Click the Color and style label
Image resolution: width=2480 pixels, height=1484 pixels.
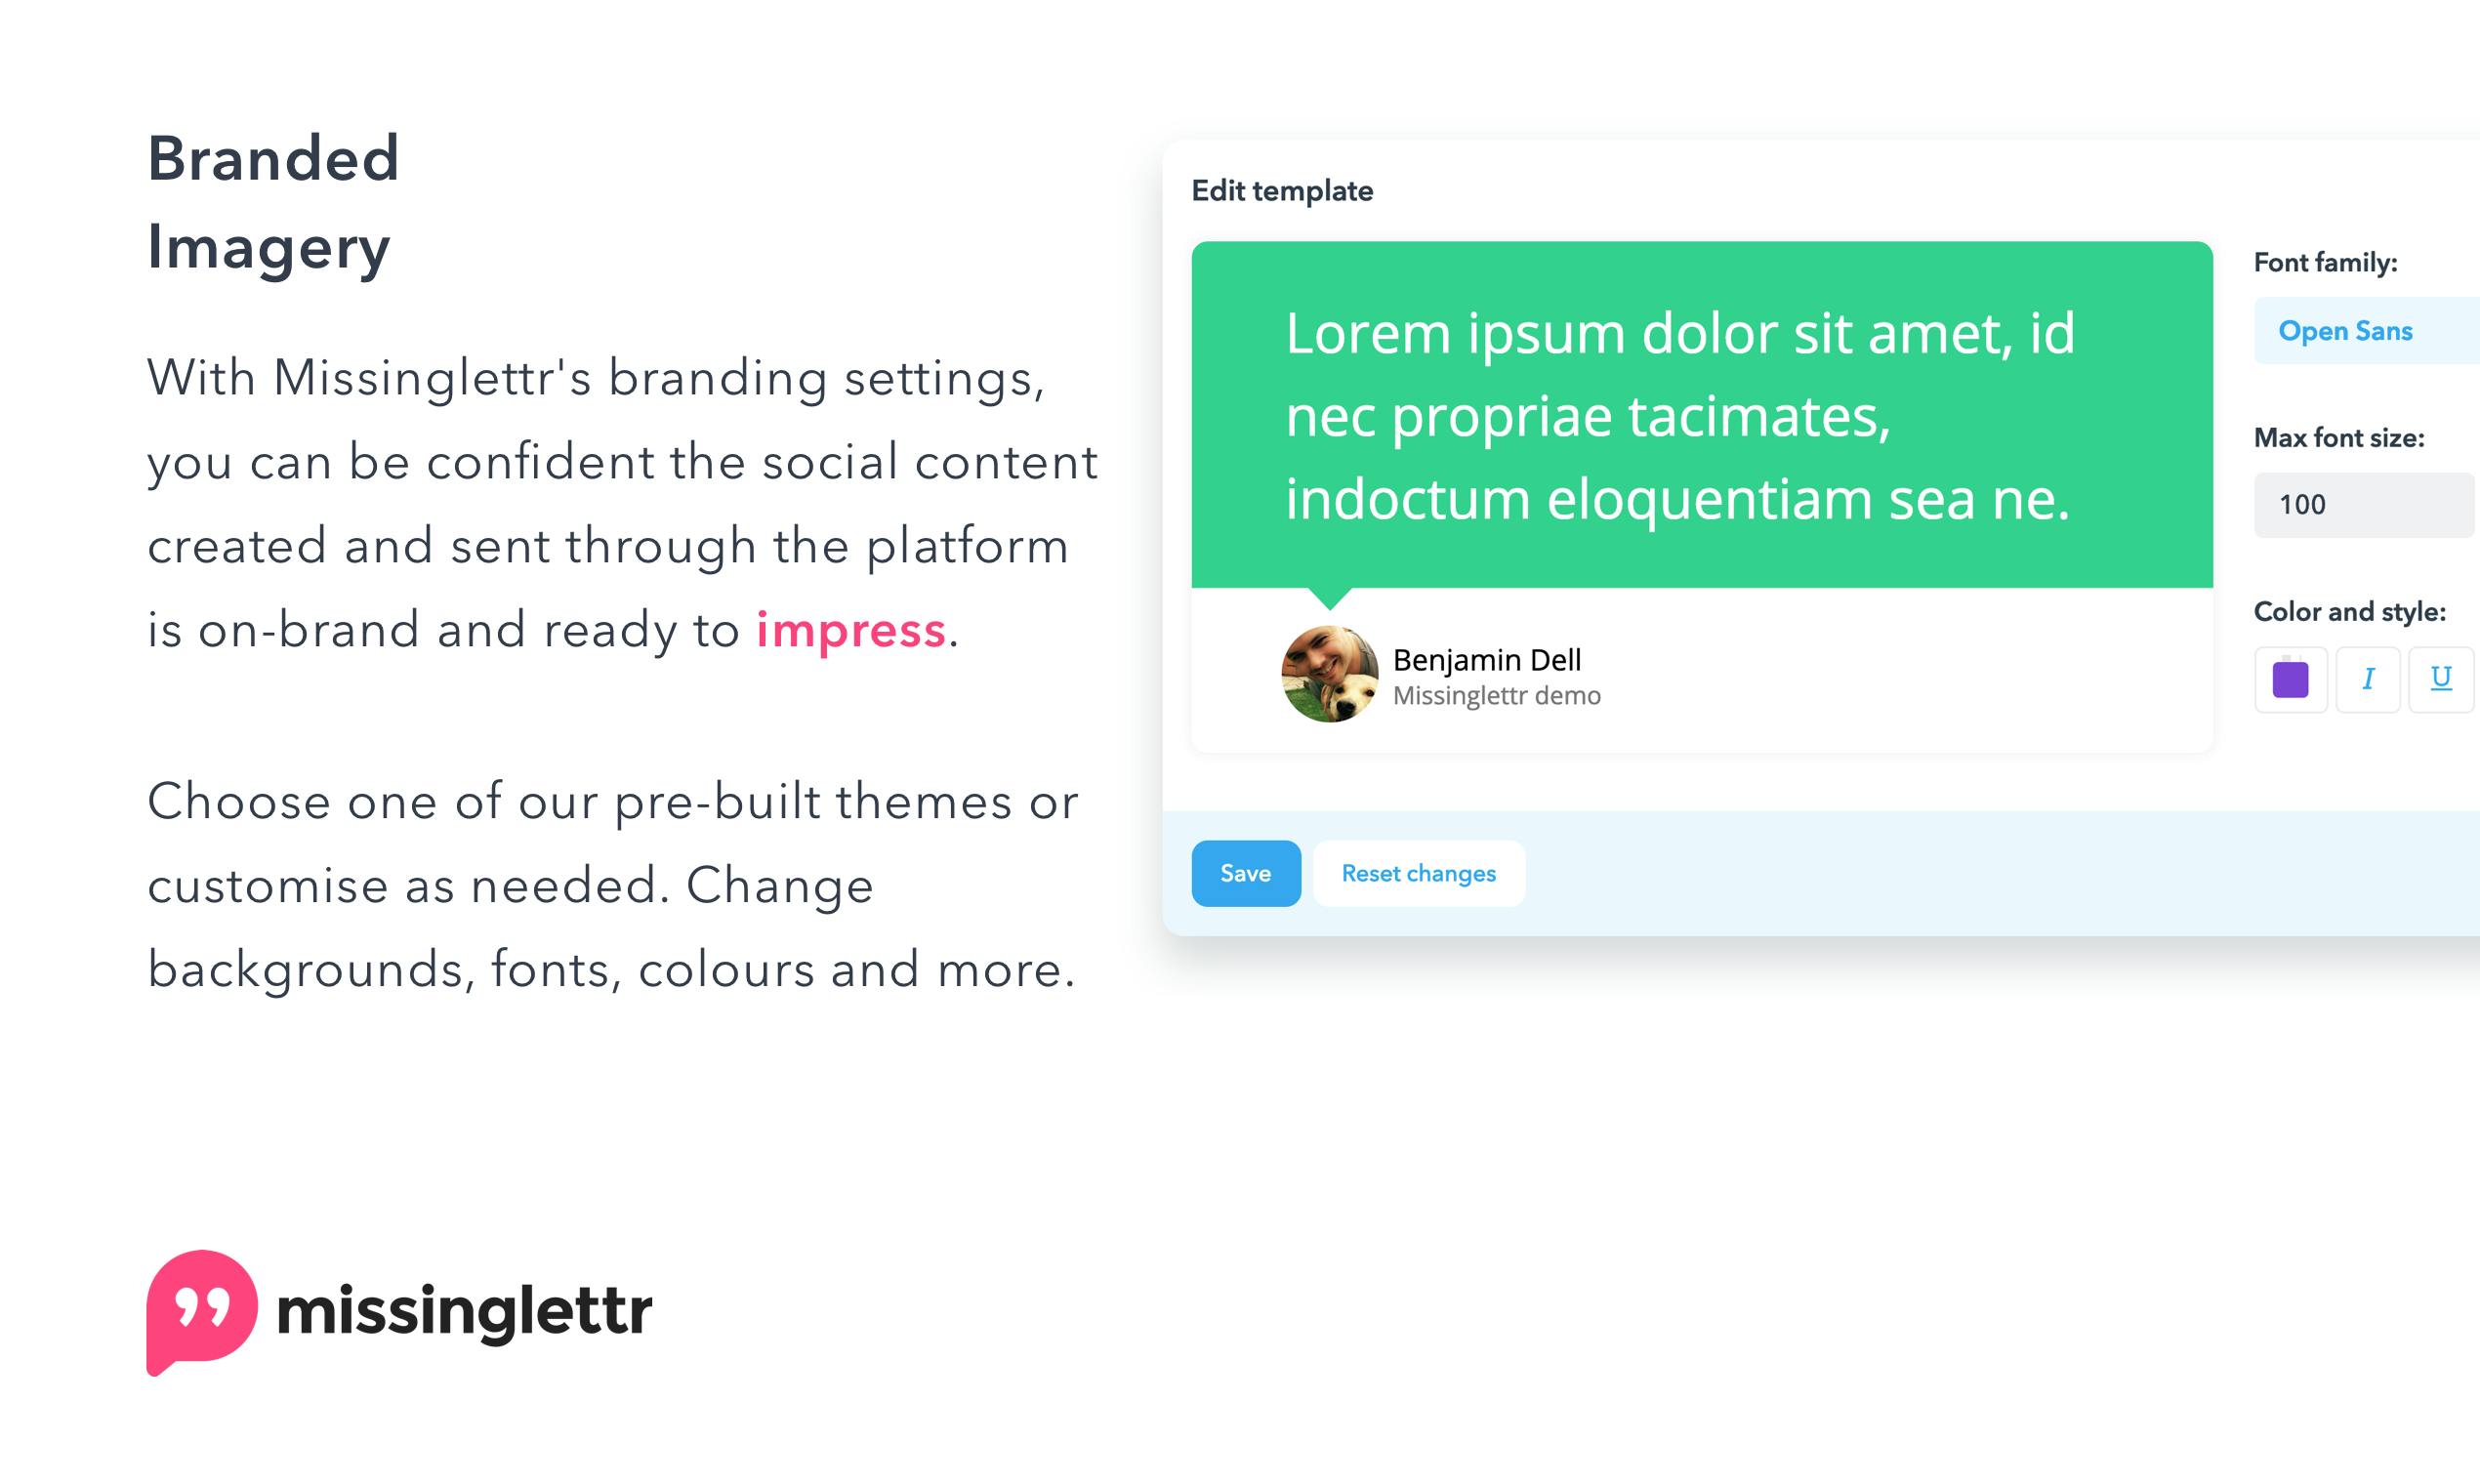[2350, 612]
